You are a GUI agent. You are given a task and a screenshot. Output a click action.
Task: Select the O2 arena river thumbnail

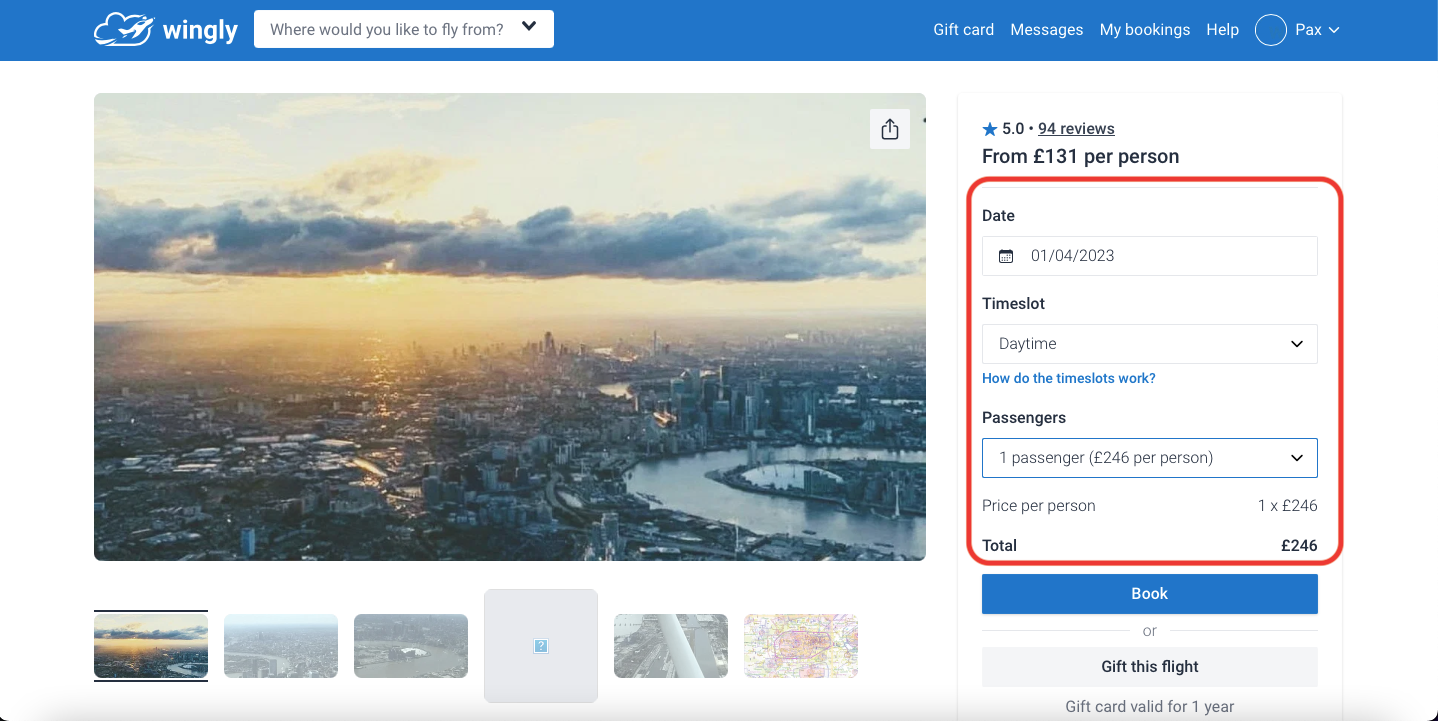411,646
